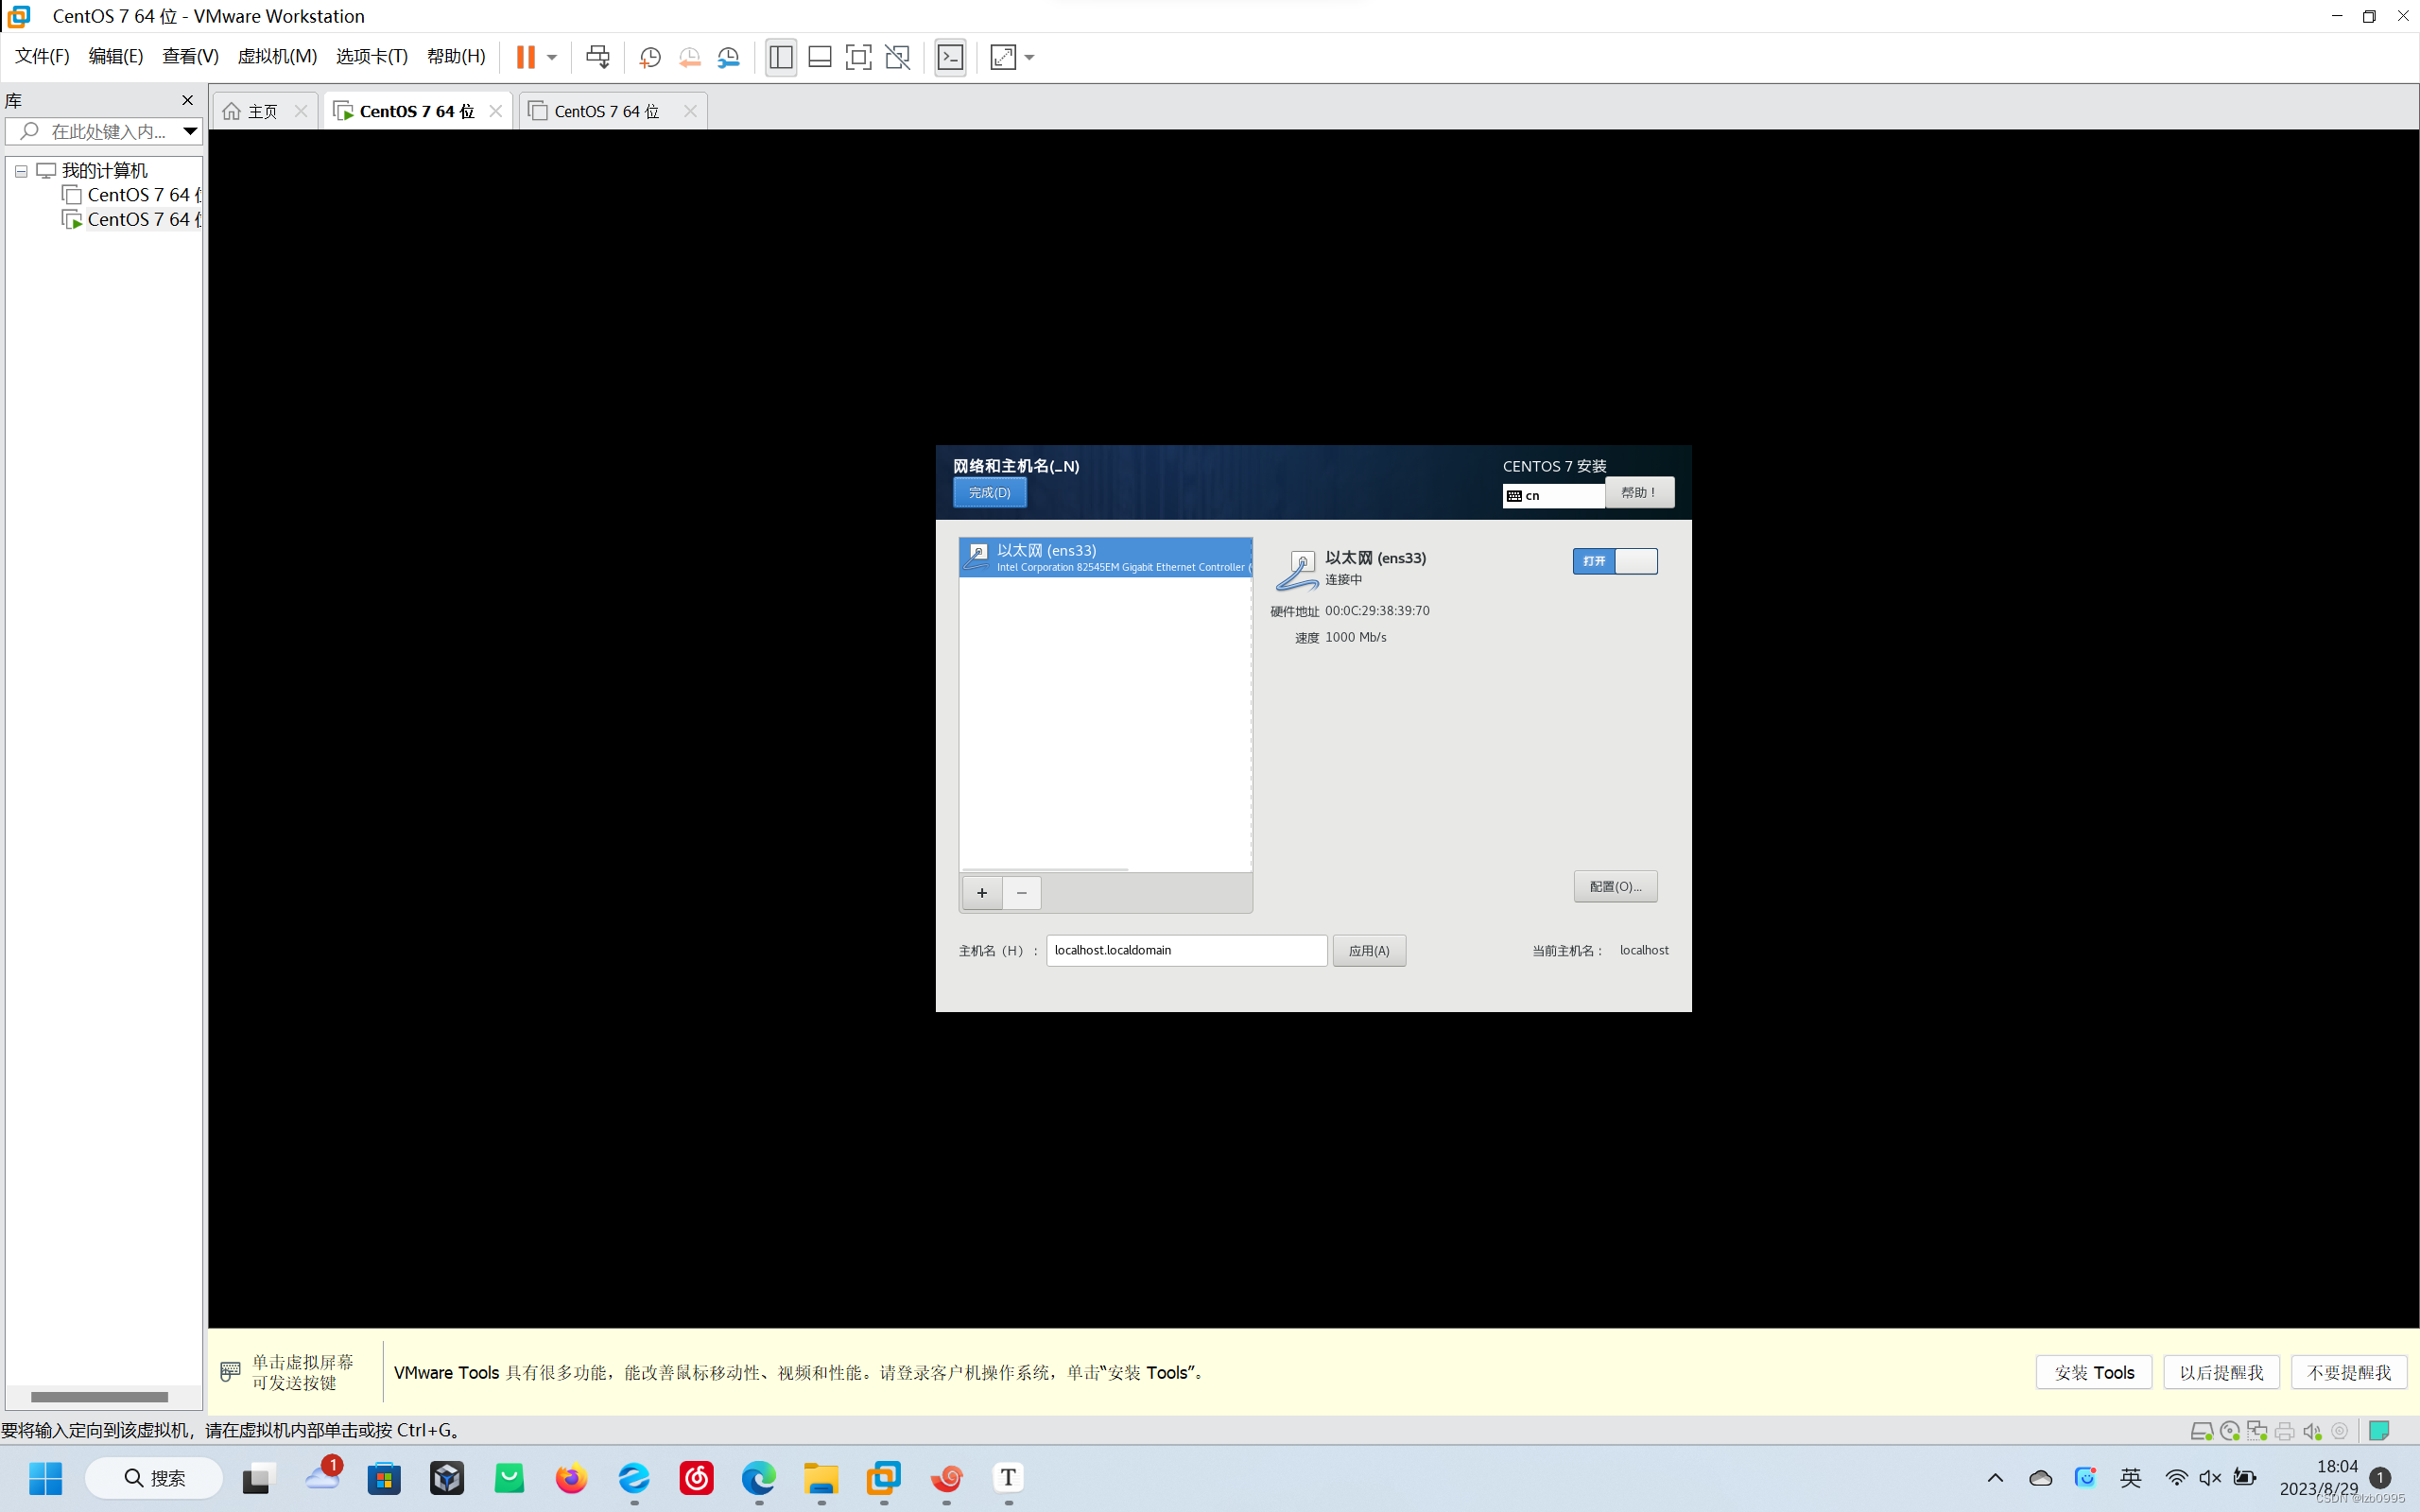Image resolution: width=2420 pixels, height=1512 pixels.
Task: Click the network adapter status icon
Action: pyautogui.click(x=2257, y=1431)
